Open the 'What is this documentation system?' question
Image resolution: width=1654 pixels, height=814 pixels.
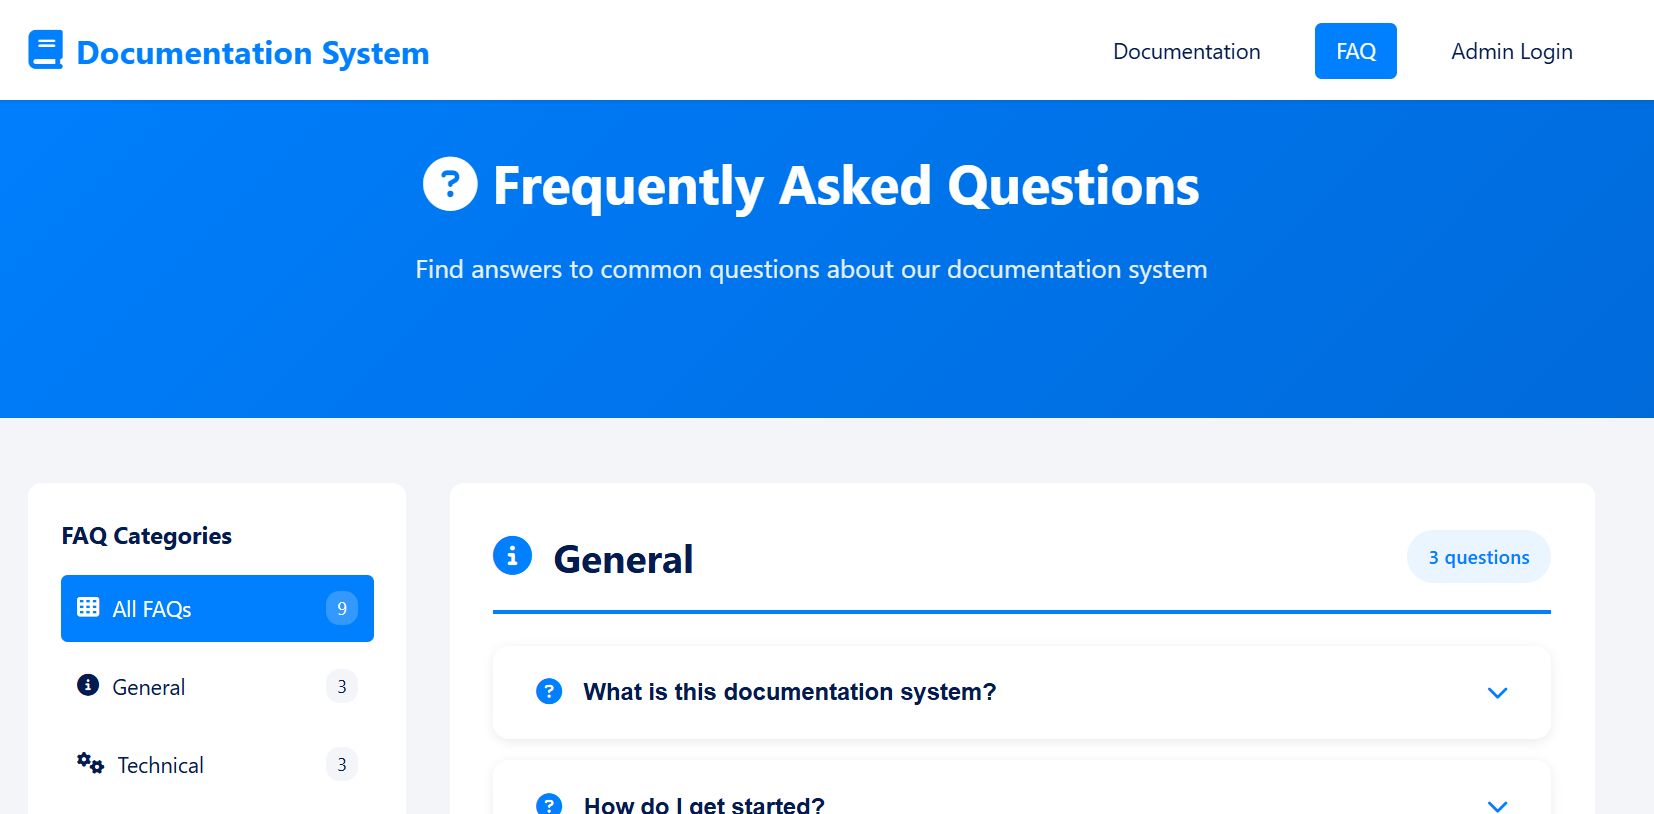(x=789, y=692)
